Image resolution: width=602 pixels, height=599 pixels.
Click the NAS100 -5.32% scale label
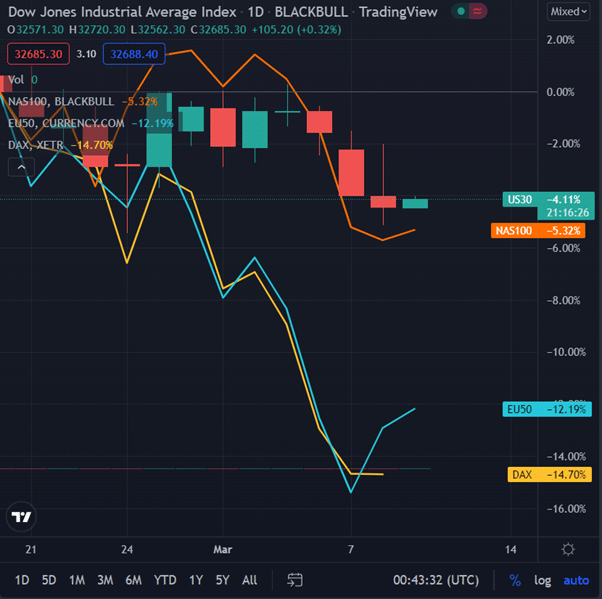[538, 231]
